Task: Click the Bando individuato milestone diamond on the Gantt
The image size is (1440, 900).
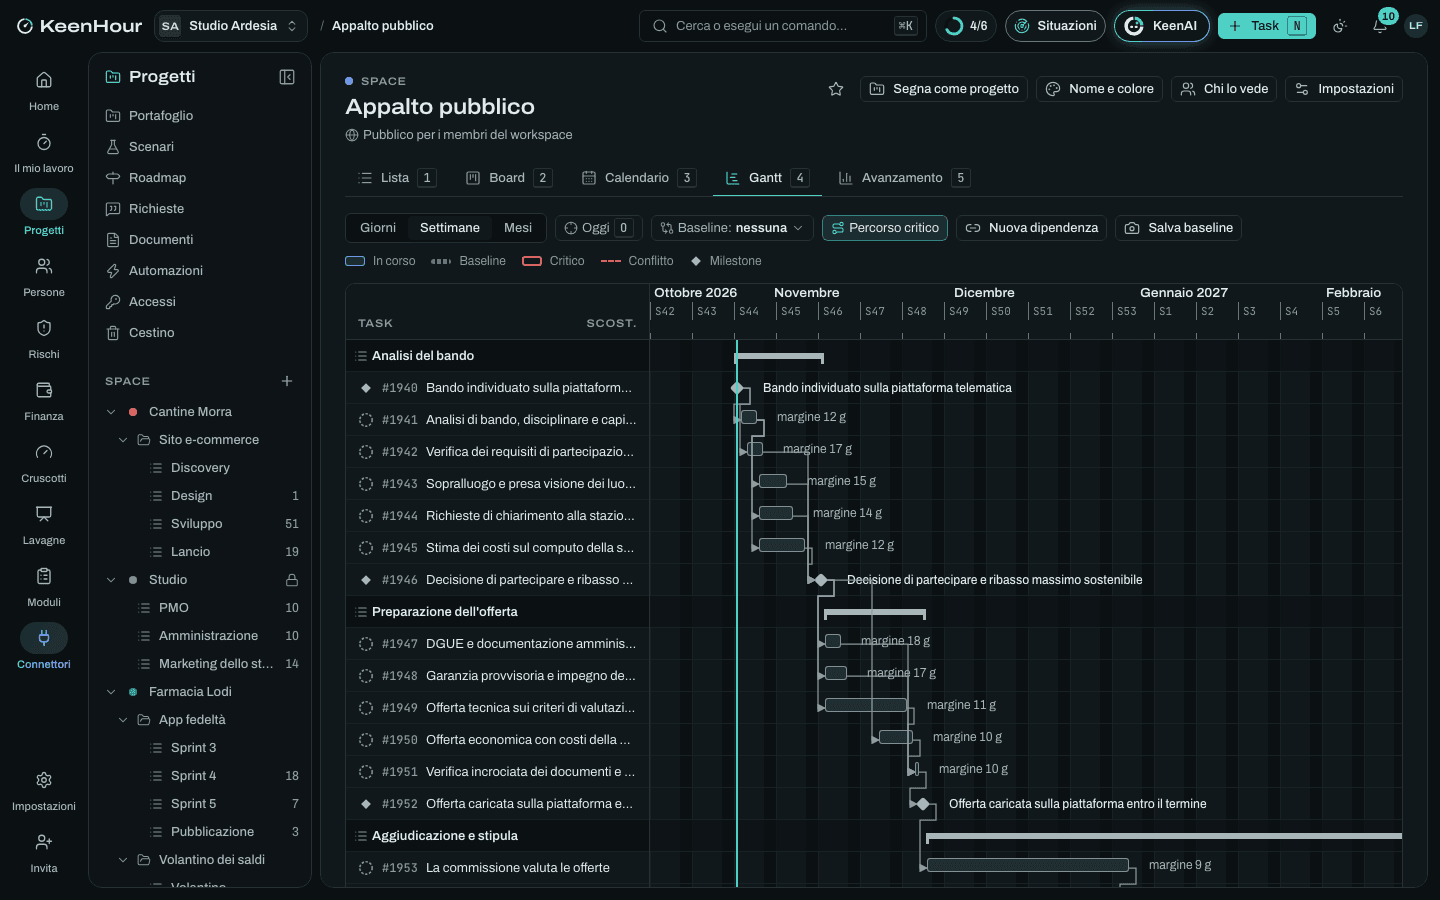Action: pos(737,388)
